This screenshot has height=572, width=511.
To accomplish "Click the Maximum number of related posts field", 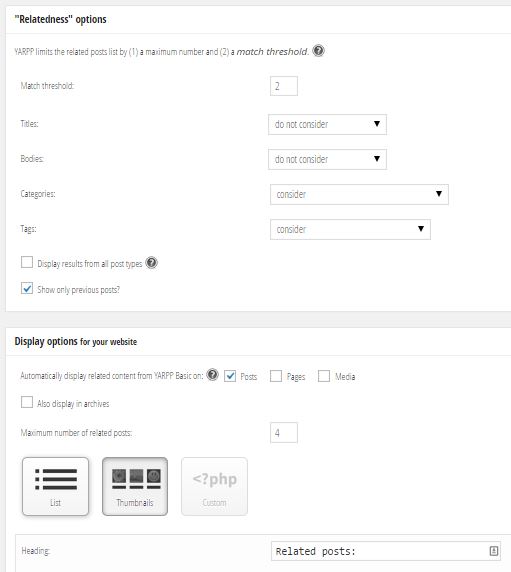I will tap(284, 433).
